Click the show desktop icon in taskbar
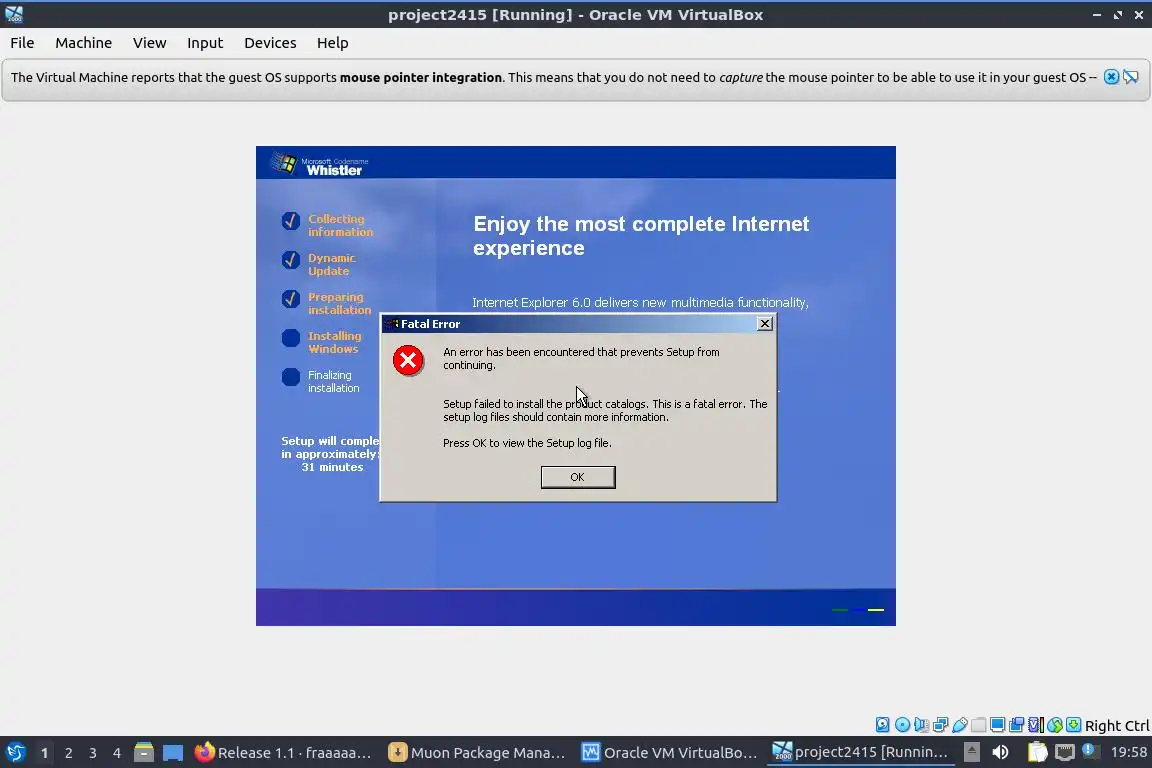1152x768 pixels. [173, 753]
